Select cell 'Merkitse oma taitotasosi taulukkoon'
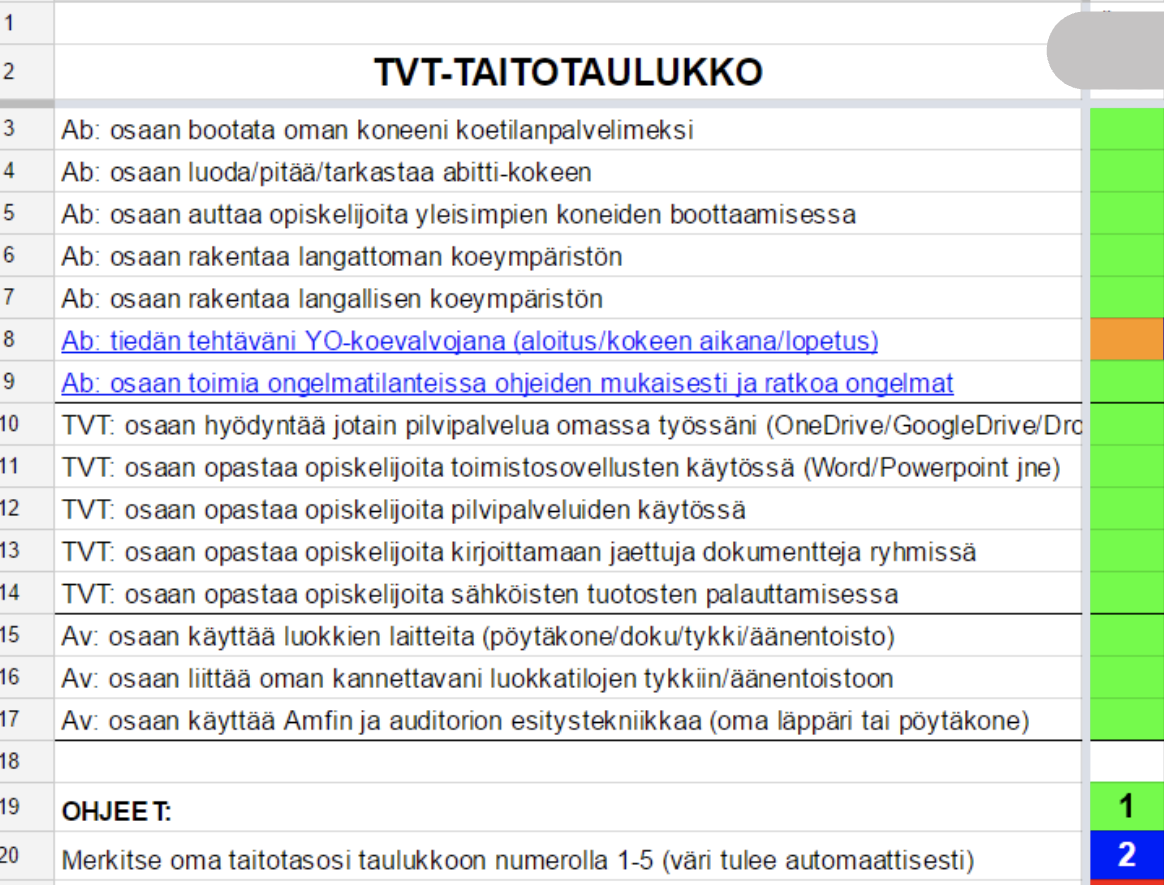This screenshot has height=885, width=1164. [x=568, y=857]
